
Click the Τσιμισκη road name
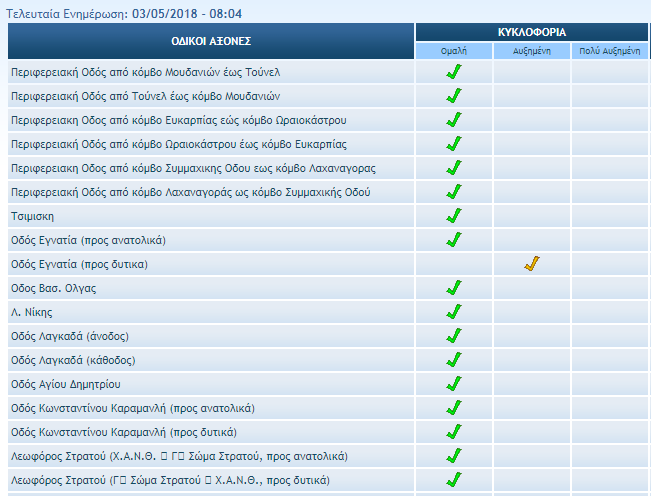(x=33, y=216)
